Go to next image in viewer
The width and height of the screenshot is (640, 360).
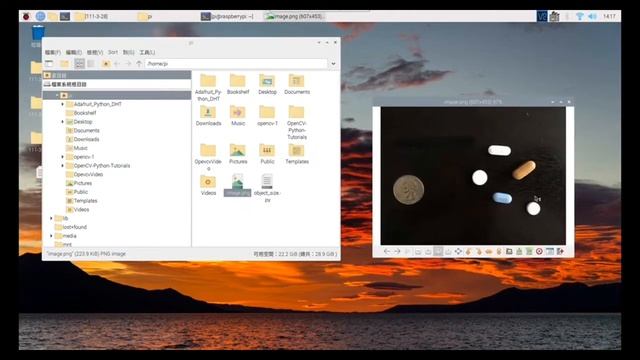pyautogui.click(x=397, y=251)
